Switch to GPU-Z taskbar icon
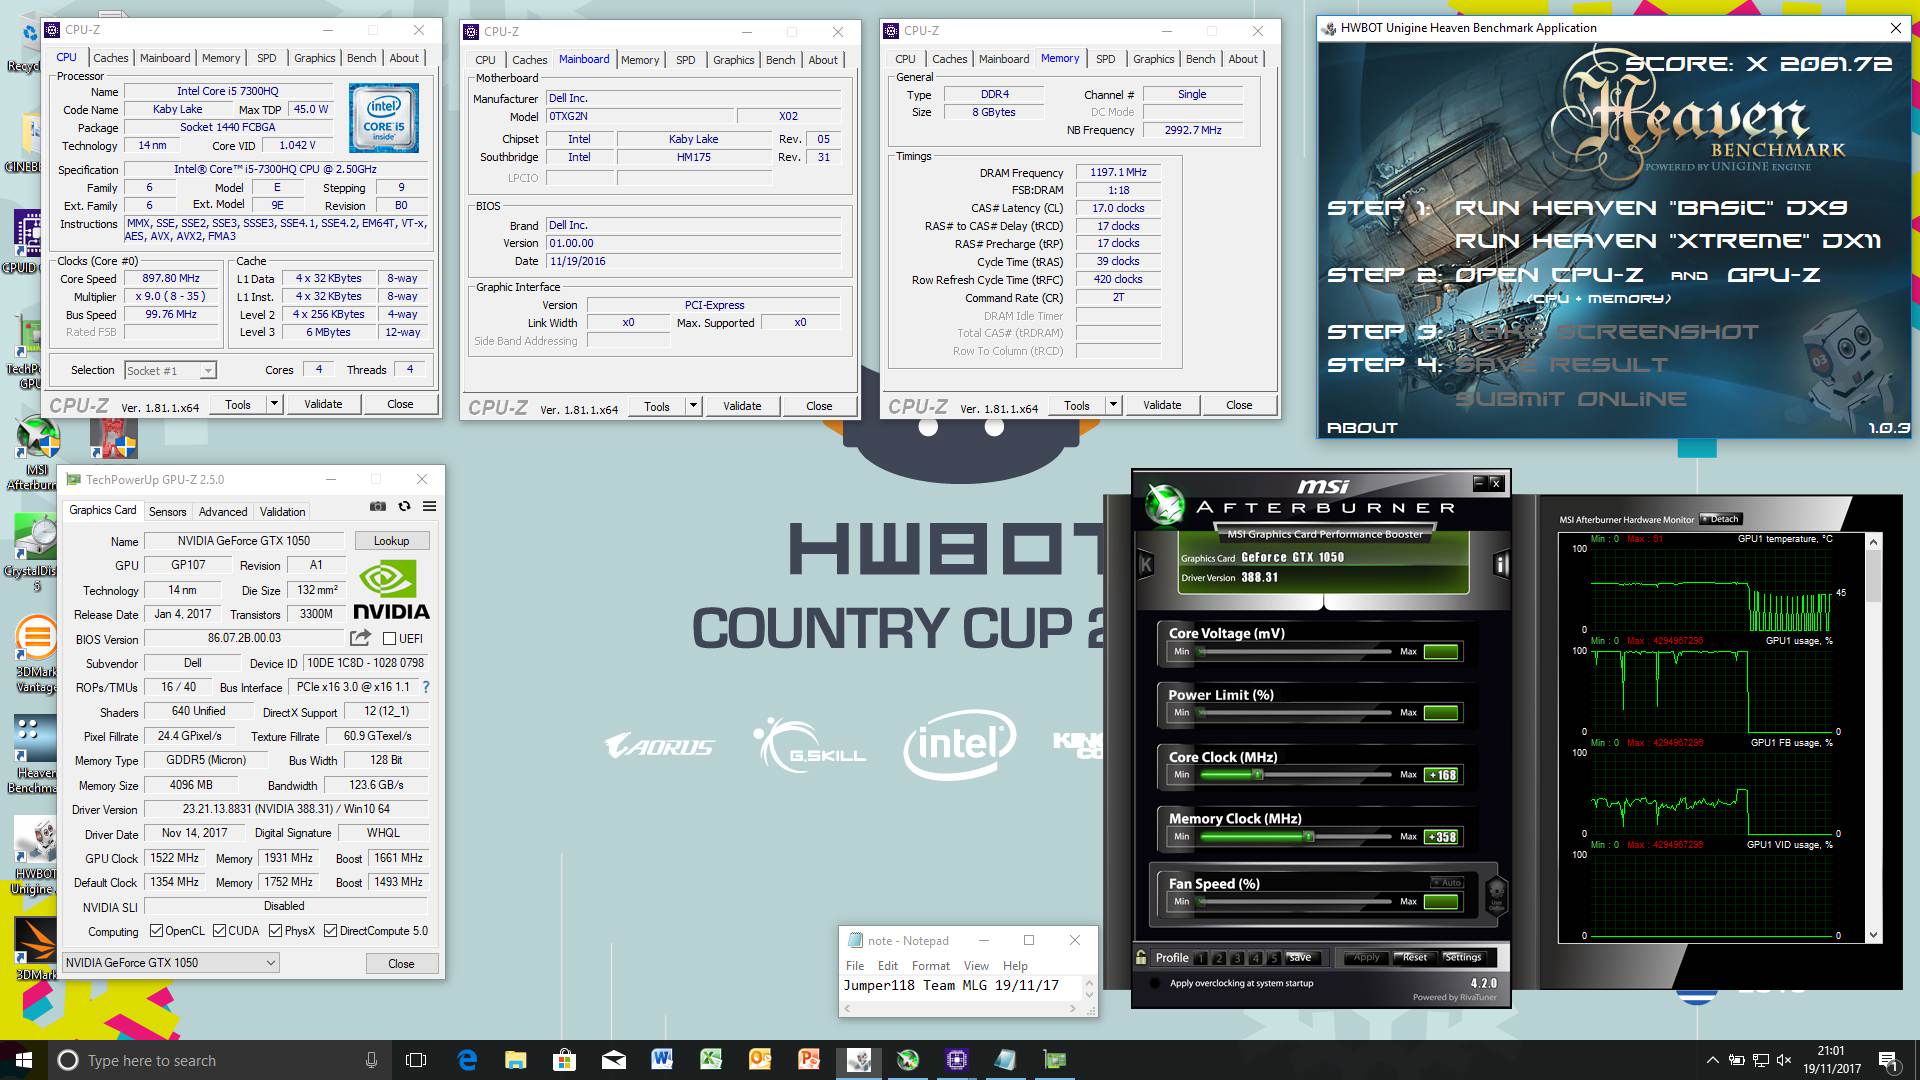The height and width of the screenshot is (1080, 1920). 1054,1060
